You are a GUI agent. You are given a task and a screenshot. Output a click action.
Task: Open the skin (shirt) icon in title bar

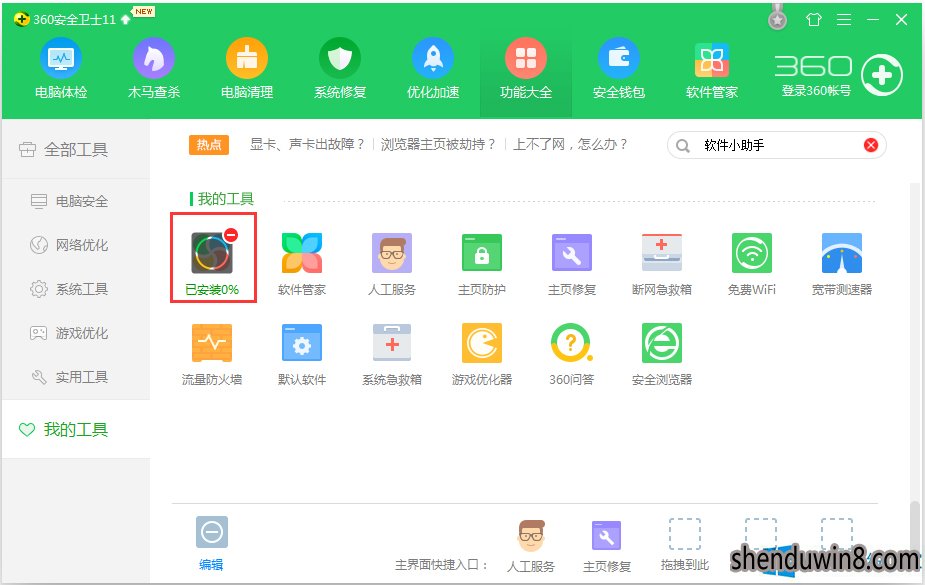[814, 19]
